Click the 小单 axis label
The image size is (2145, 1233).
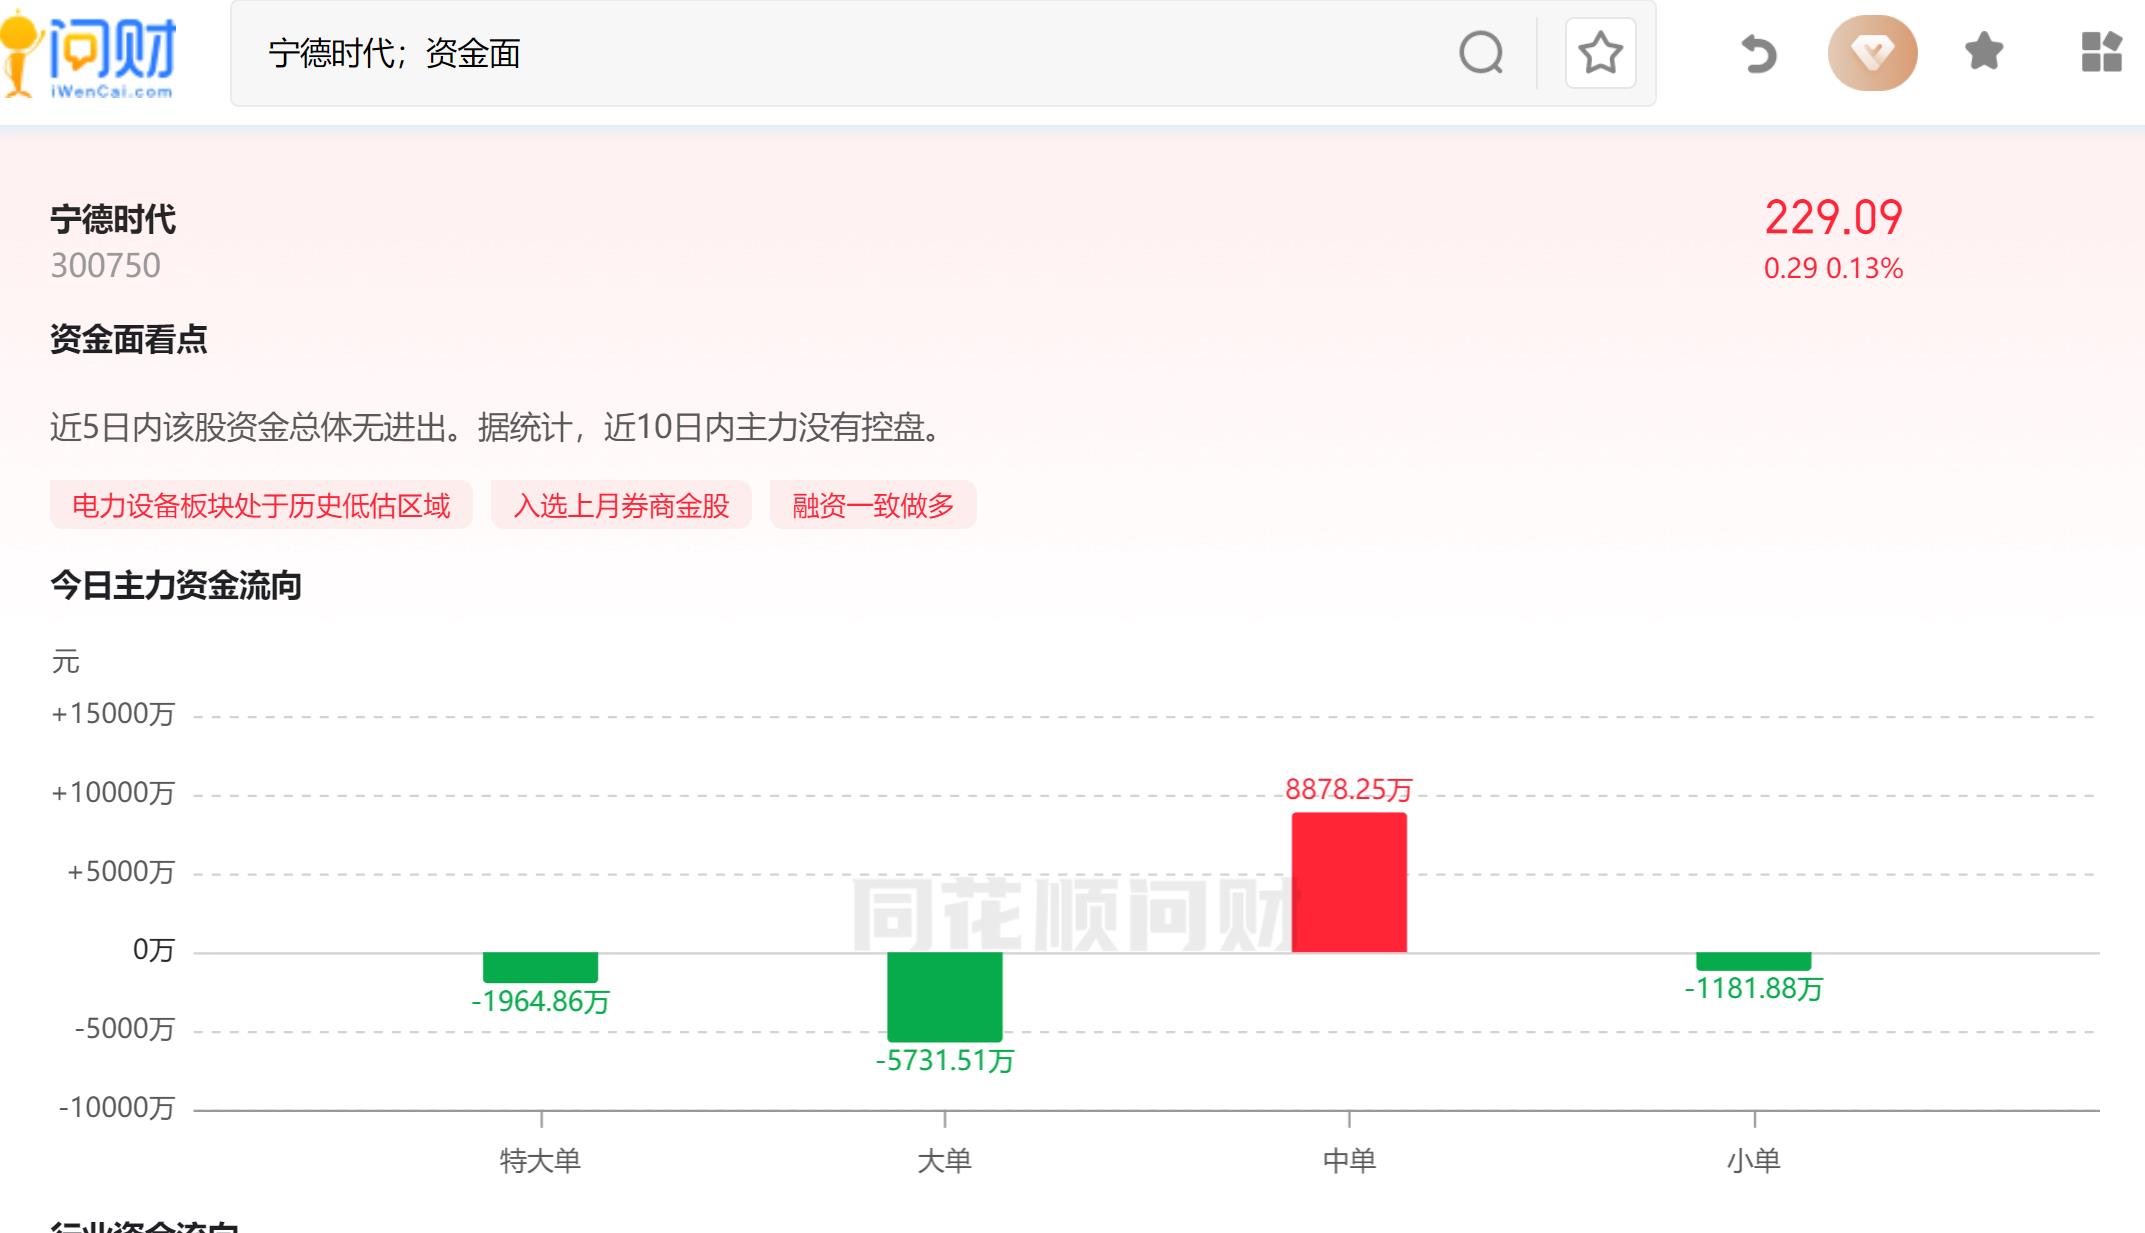coord(1754,1161)
